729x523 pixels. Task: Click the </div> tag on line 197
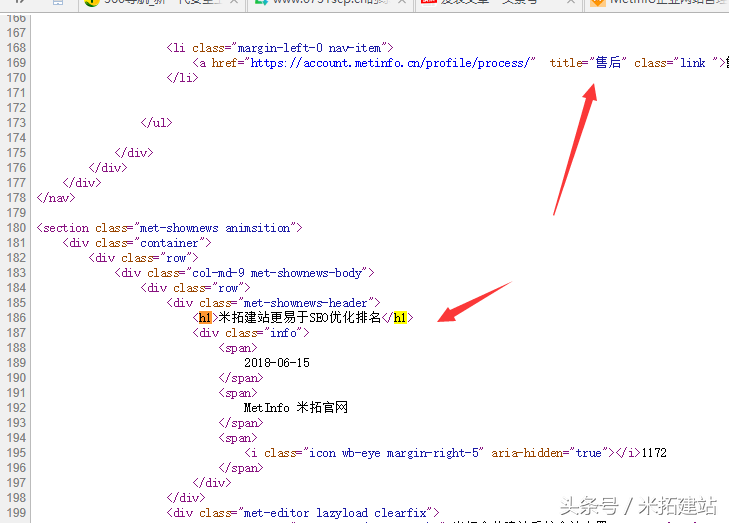(212, 483)
